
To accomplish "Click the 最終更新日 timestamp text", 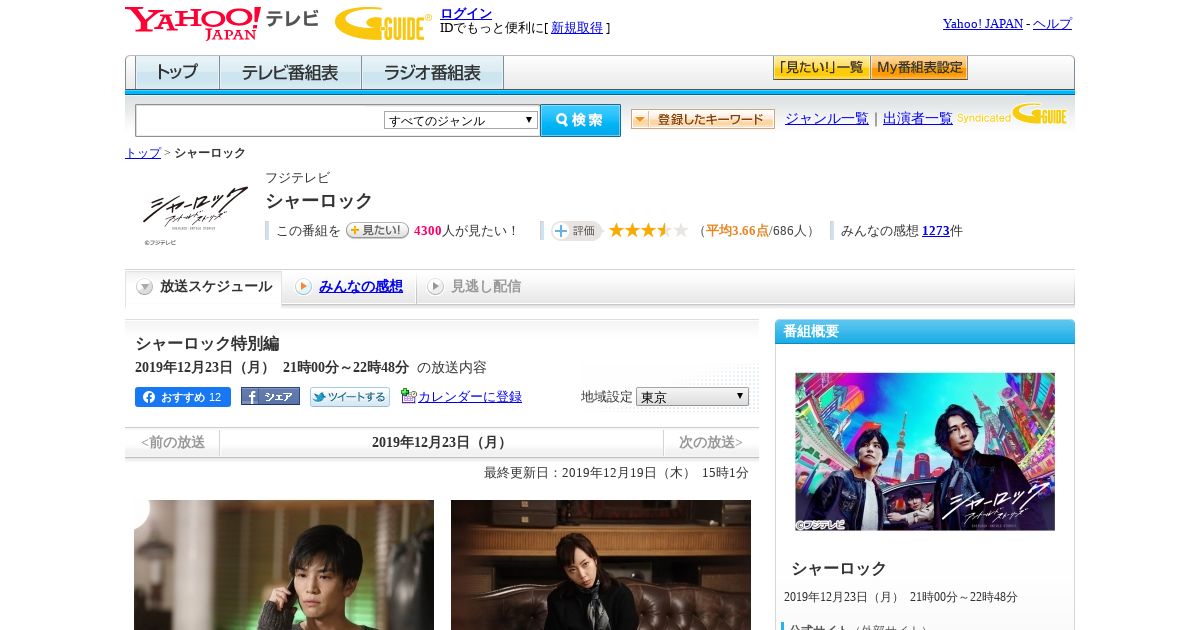I will [x=616, y=473].
